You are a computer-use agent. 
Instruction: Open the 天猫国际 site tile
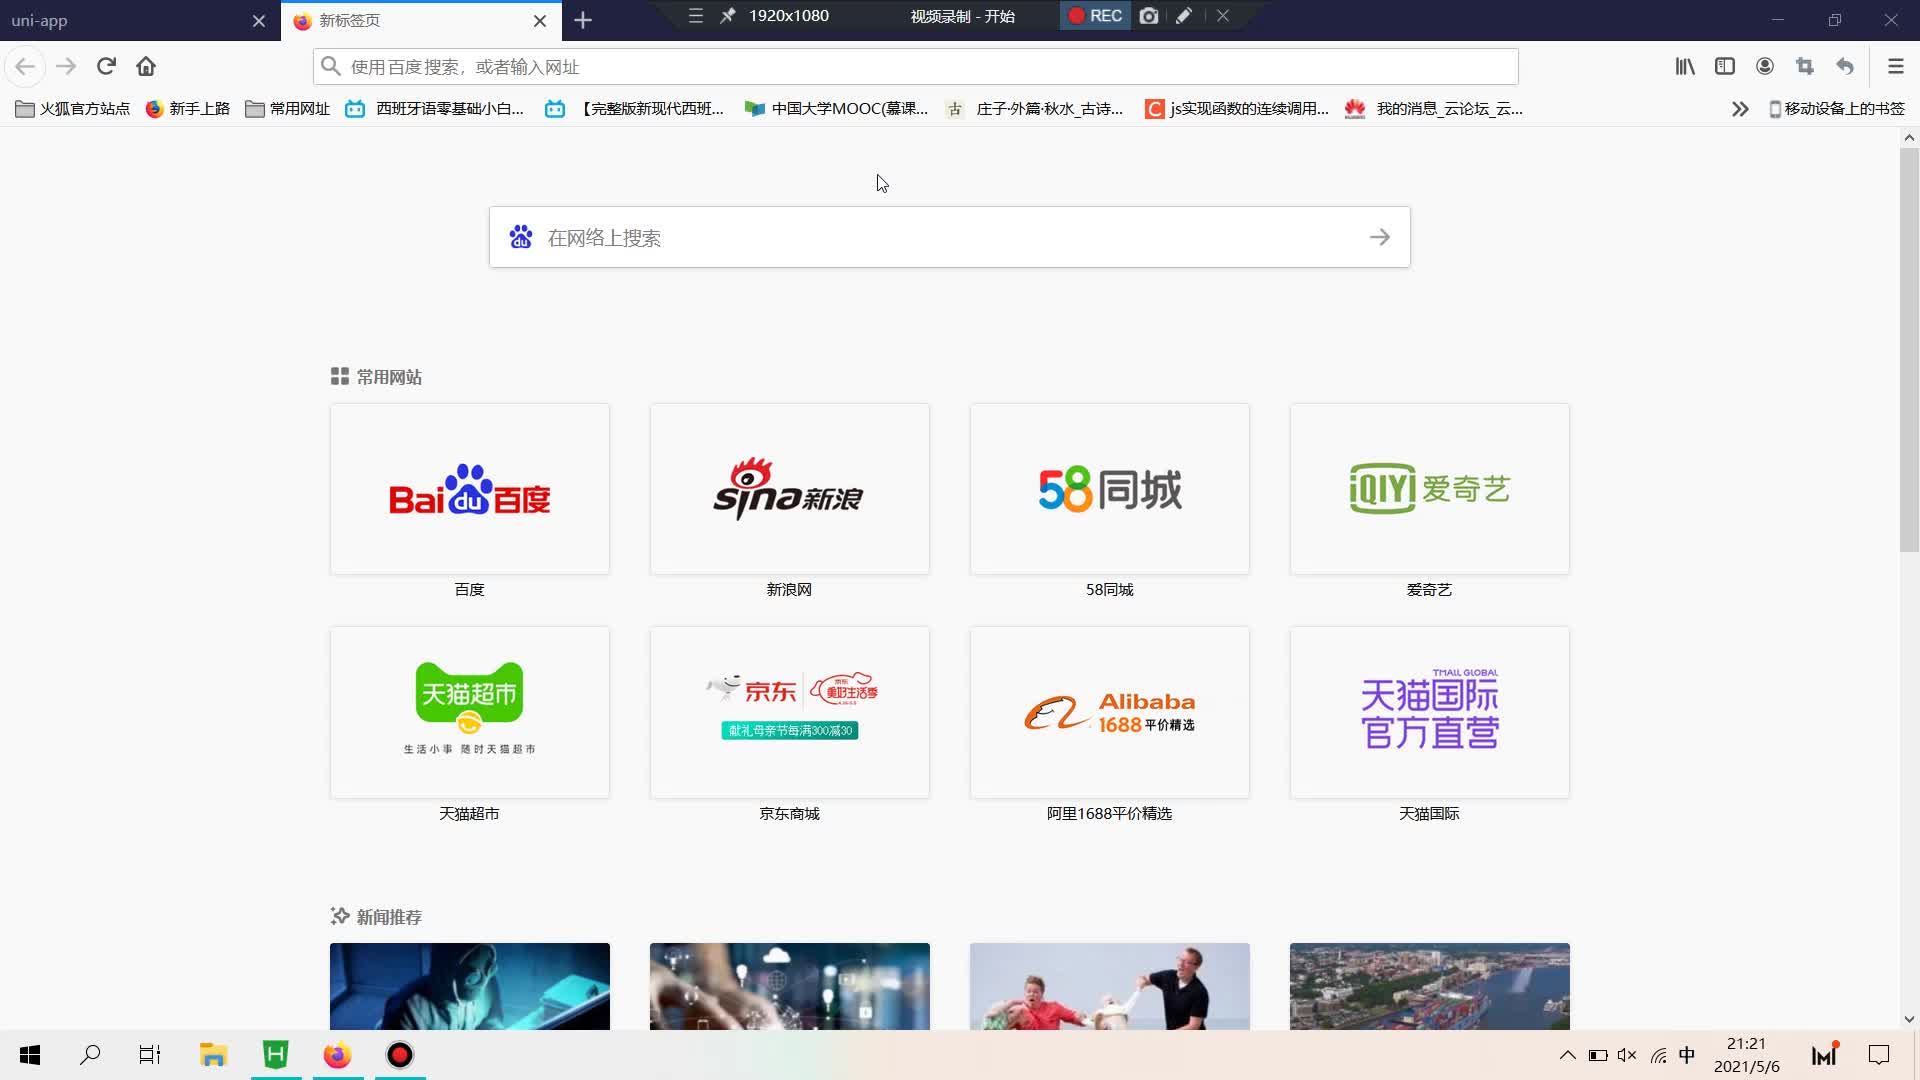tap(1429, 712)
